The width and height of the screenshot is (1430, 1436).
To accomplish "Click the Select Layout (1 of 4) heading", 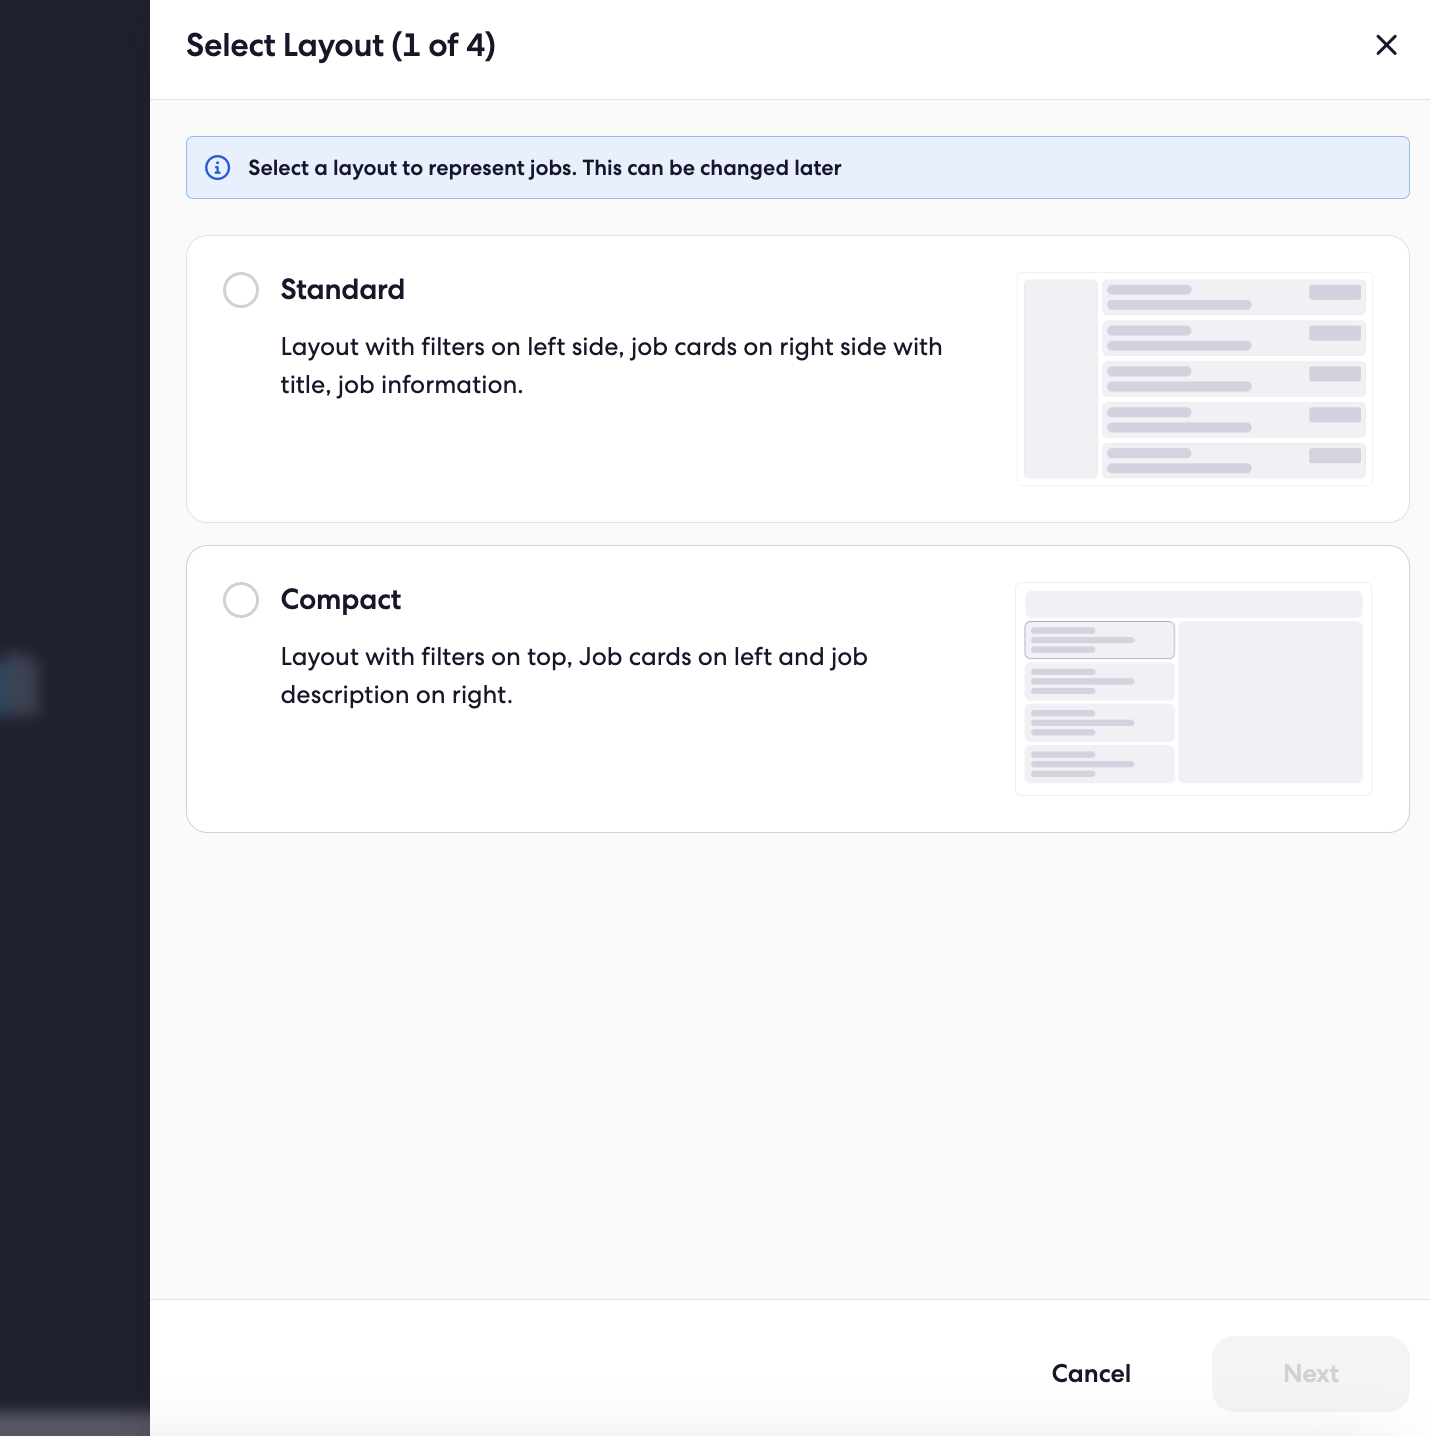I will (x=341, y=45).
